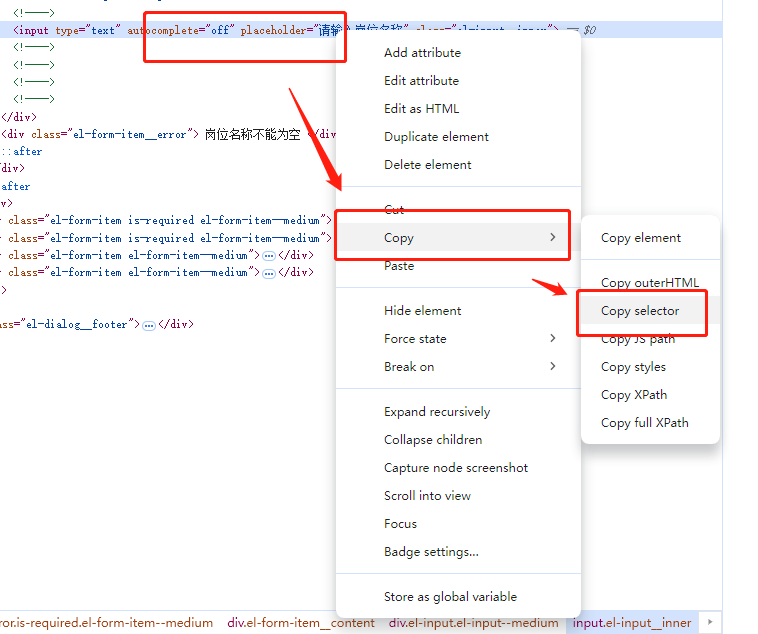
Task: Expand Break on submenu chevron
Action: pos(553,366)
